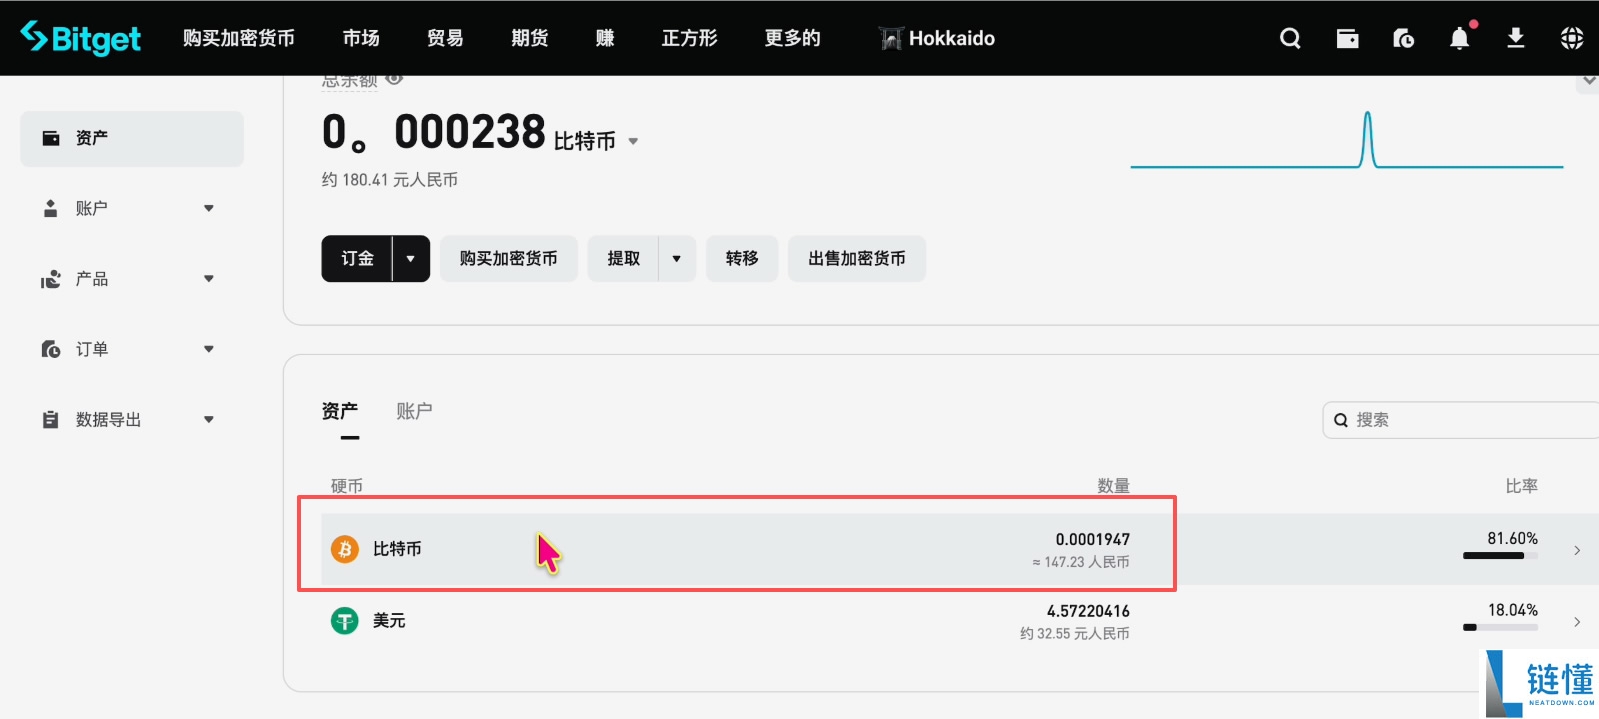Image resolution: width=1599 pixels, height=719 pixels.
Task: Click the 转移 button
Action: (741, 259)
